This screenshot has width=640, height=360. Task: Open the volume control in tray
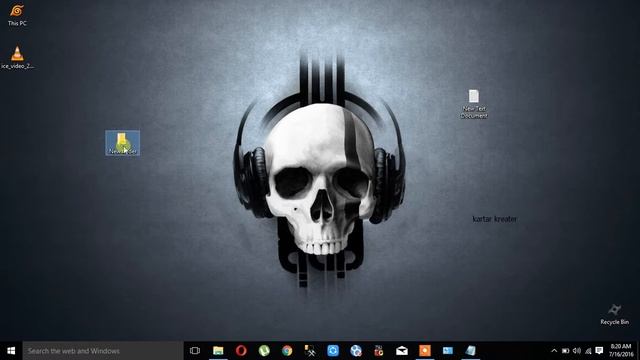click(x=577, y=351)
